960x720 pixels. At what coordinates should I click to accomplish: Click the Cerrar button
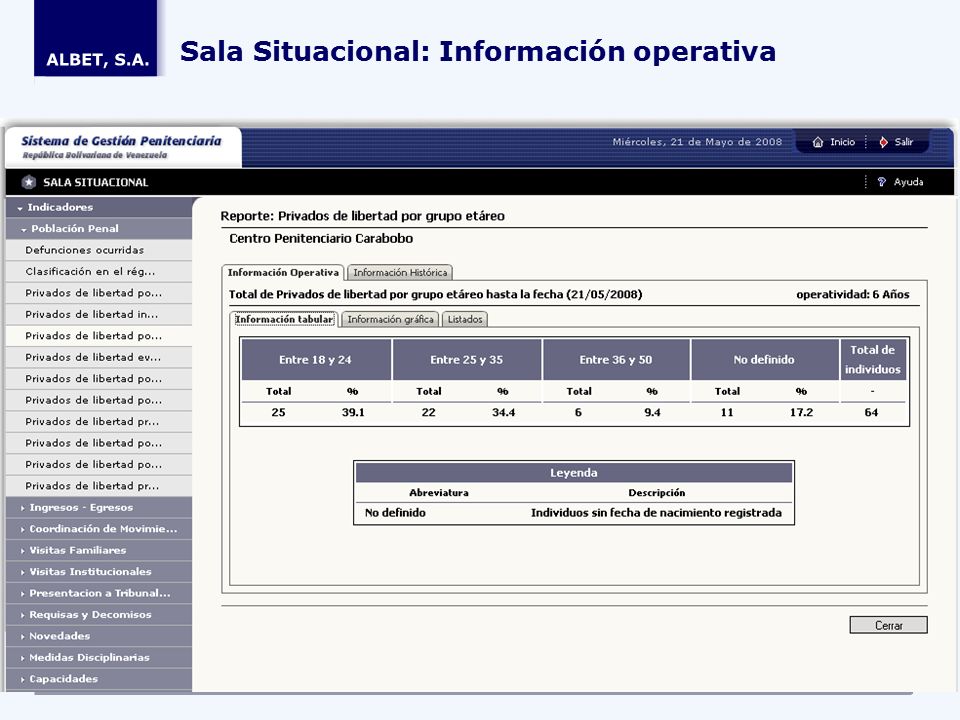click(888, 625)
